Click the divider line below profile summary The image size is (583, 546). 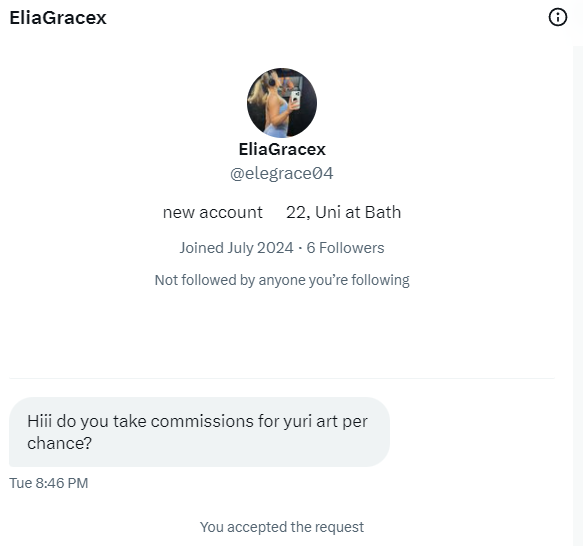tap(282, 379)
